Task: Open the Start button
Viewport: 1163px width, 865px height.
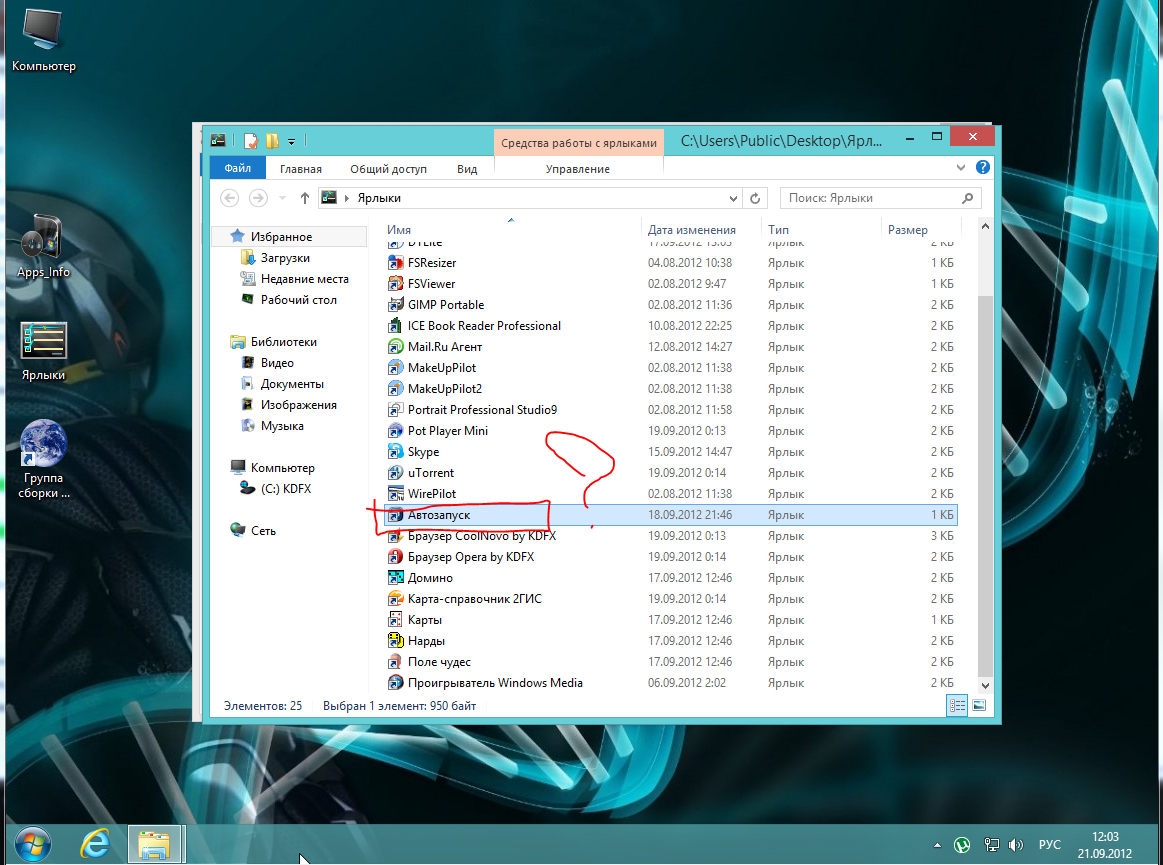Action: pos(33,844)
